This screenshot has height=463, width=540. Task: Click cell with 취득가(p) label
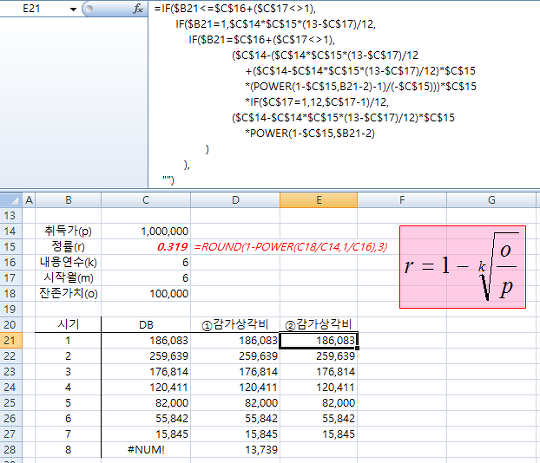click(x=68, y=231)
